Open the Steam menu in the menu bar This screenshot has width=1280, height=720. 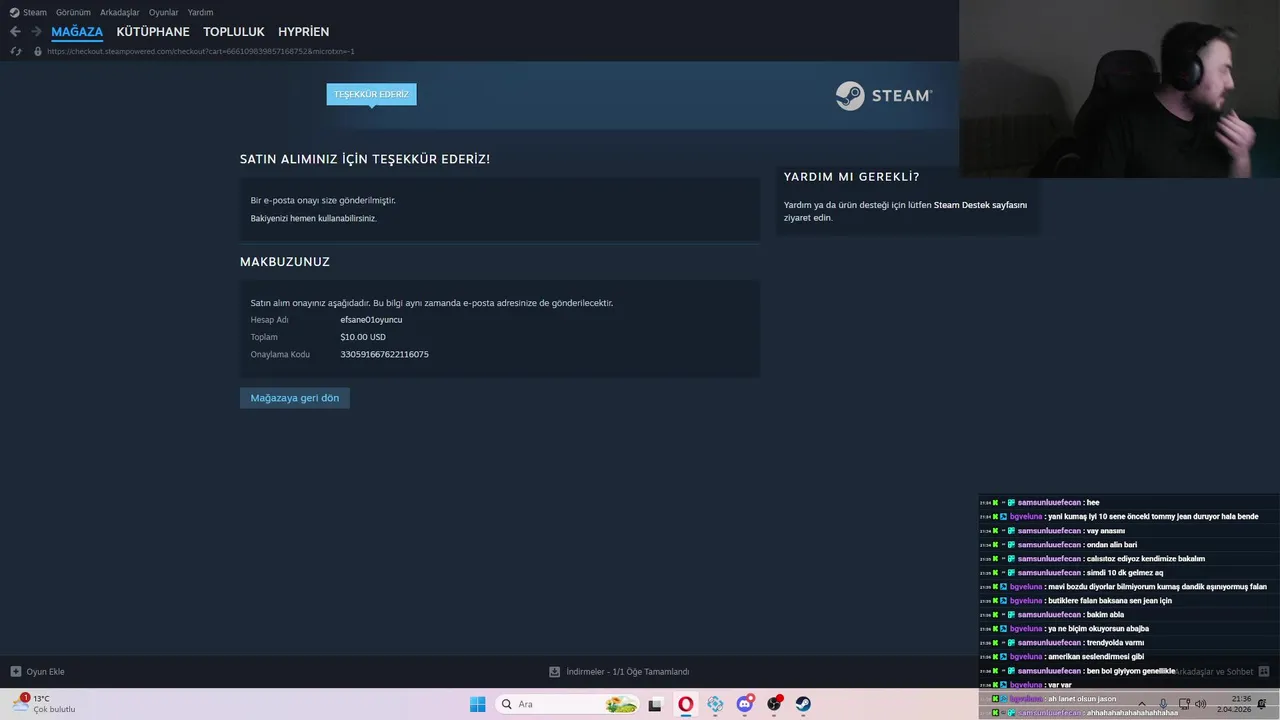28,12
